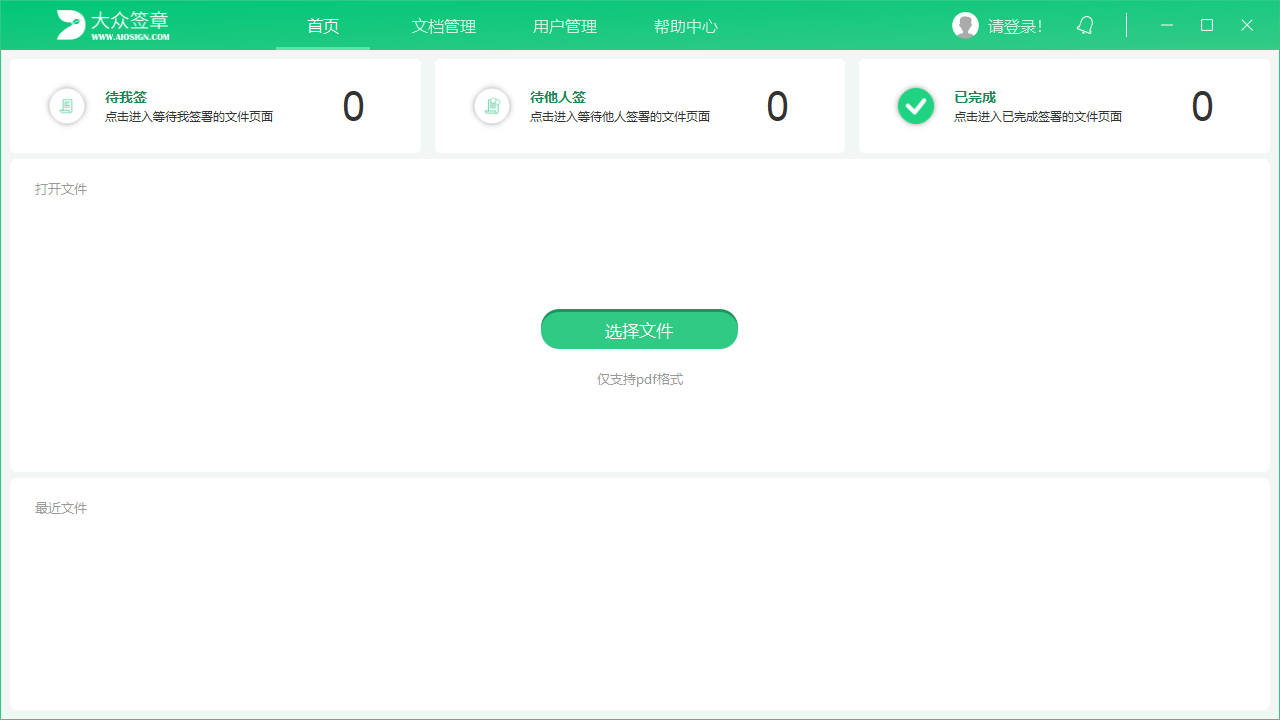
Task: Click the 已完成 green checkmark icon
Action: [x=916, y=106]
